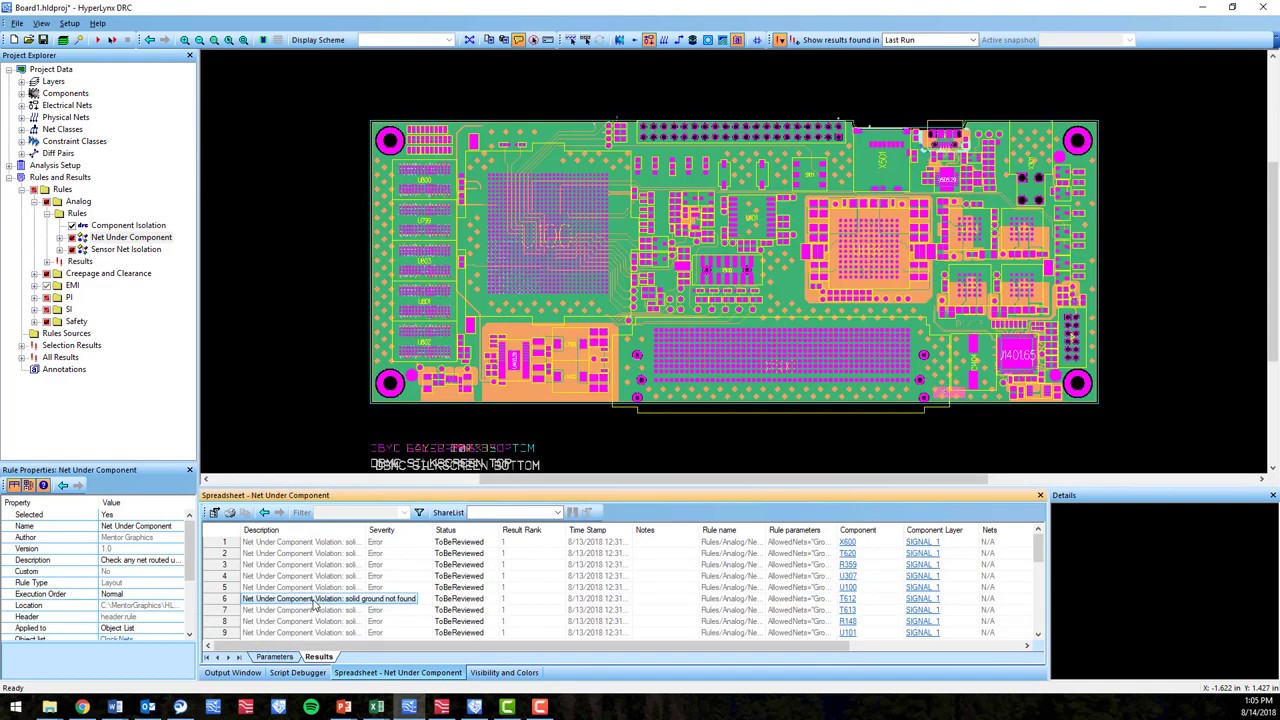Open the Setup menu
The image size is (1280, 720).
pos(69,23)
